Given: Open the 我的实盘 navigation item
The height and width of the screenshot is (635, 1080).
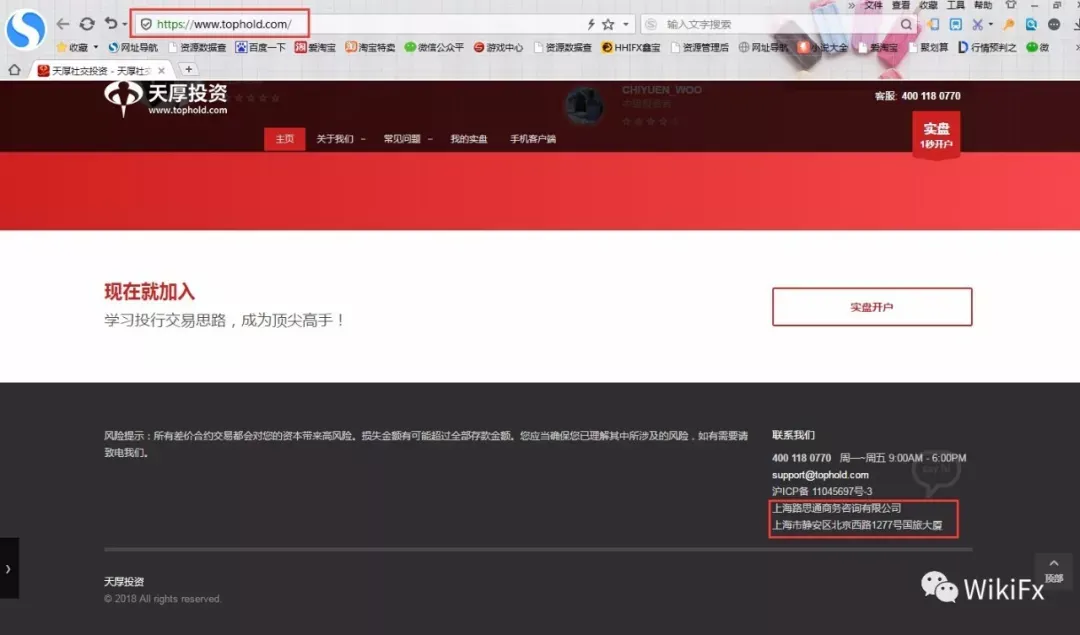Looking at the screenshot, I should [468, 138].
